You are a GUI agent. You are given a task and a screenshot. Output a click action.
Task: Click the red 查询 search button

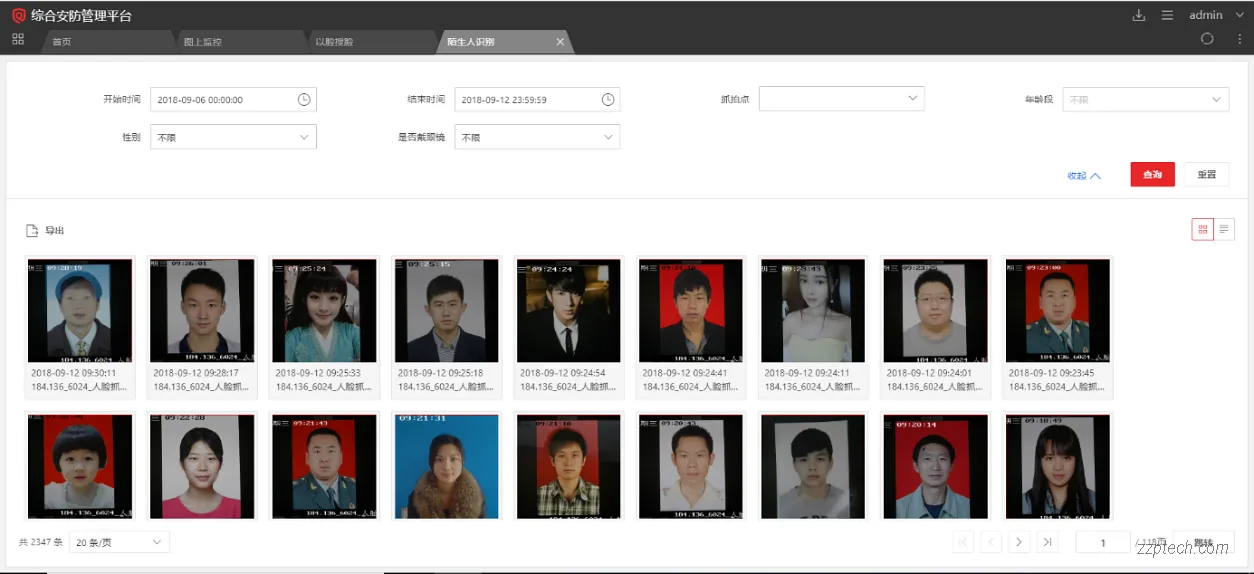click(1152, 174)
